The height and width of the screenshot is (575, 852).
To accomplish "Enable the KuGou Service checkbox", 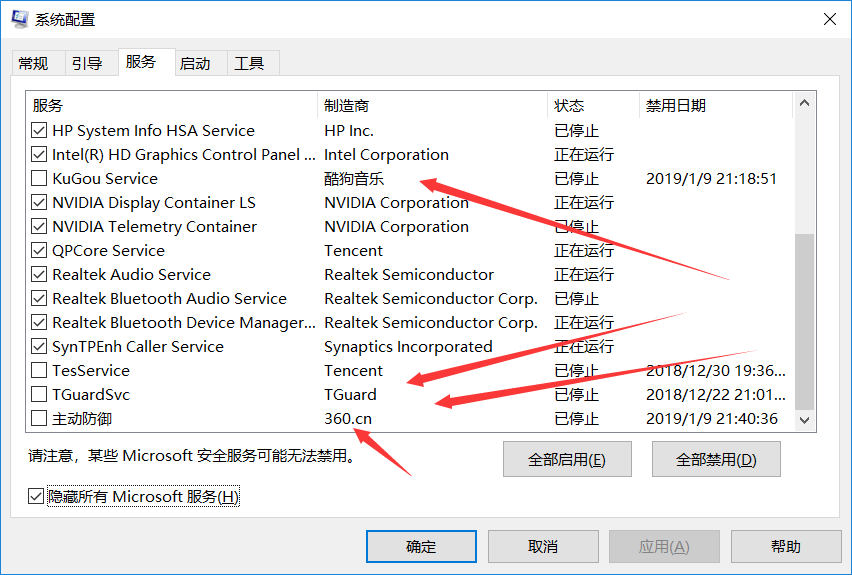I will click(x=39, y=178).
